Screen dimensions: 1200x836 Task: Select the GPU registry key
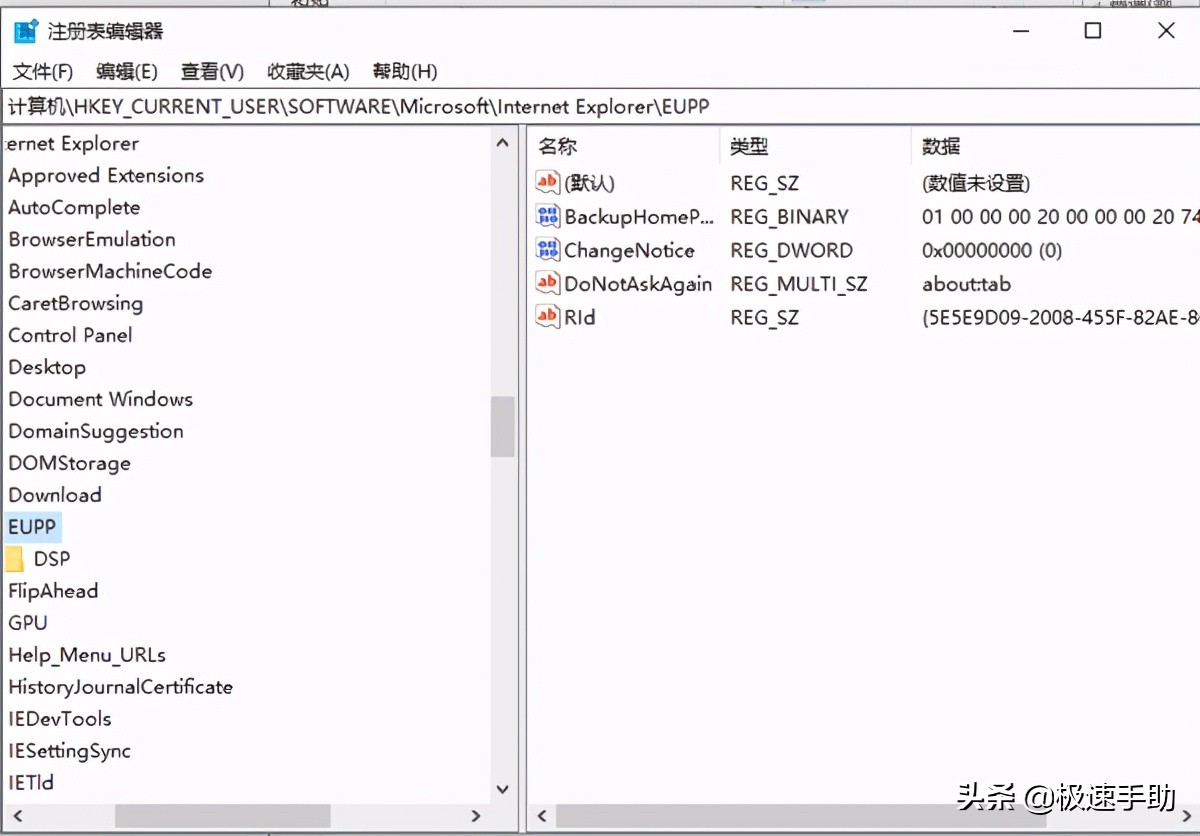(27, 622)
